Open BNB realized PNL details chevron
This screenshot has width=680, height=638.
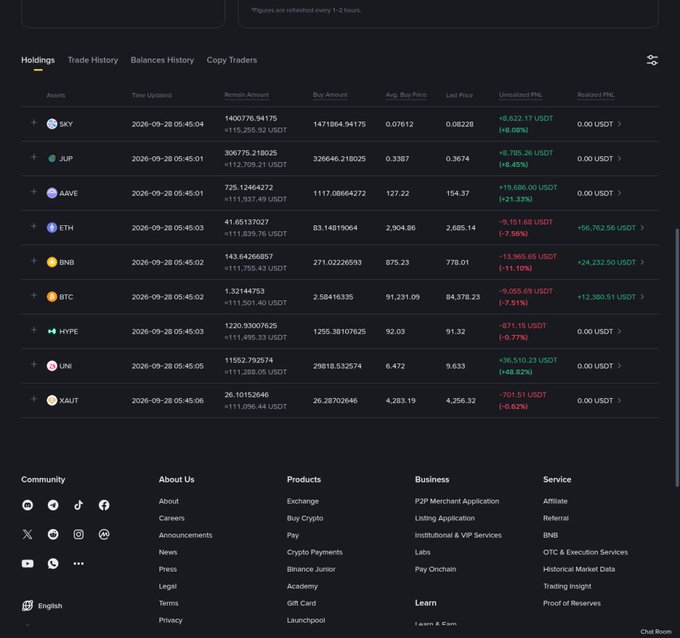pos(642,262)
